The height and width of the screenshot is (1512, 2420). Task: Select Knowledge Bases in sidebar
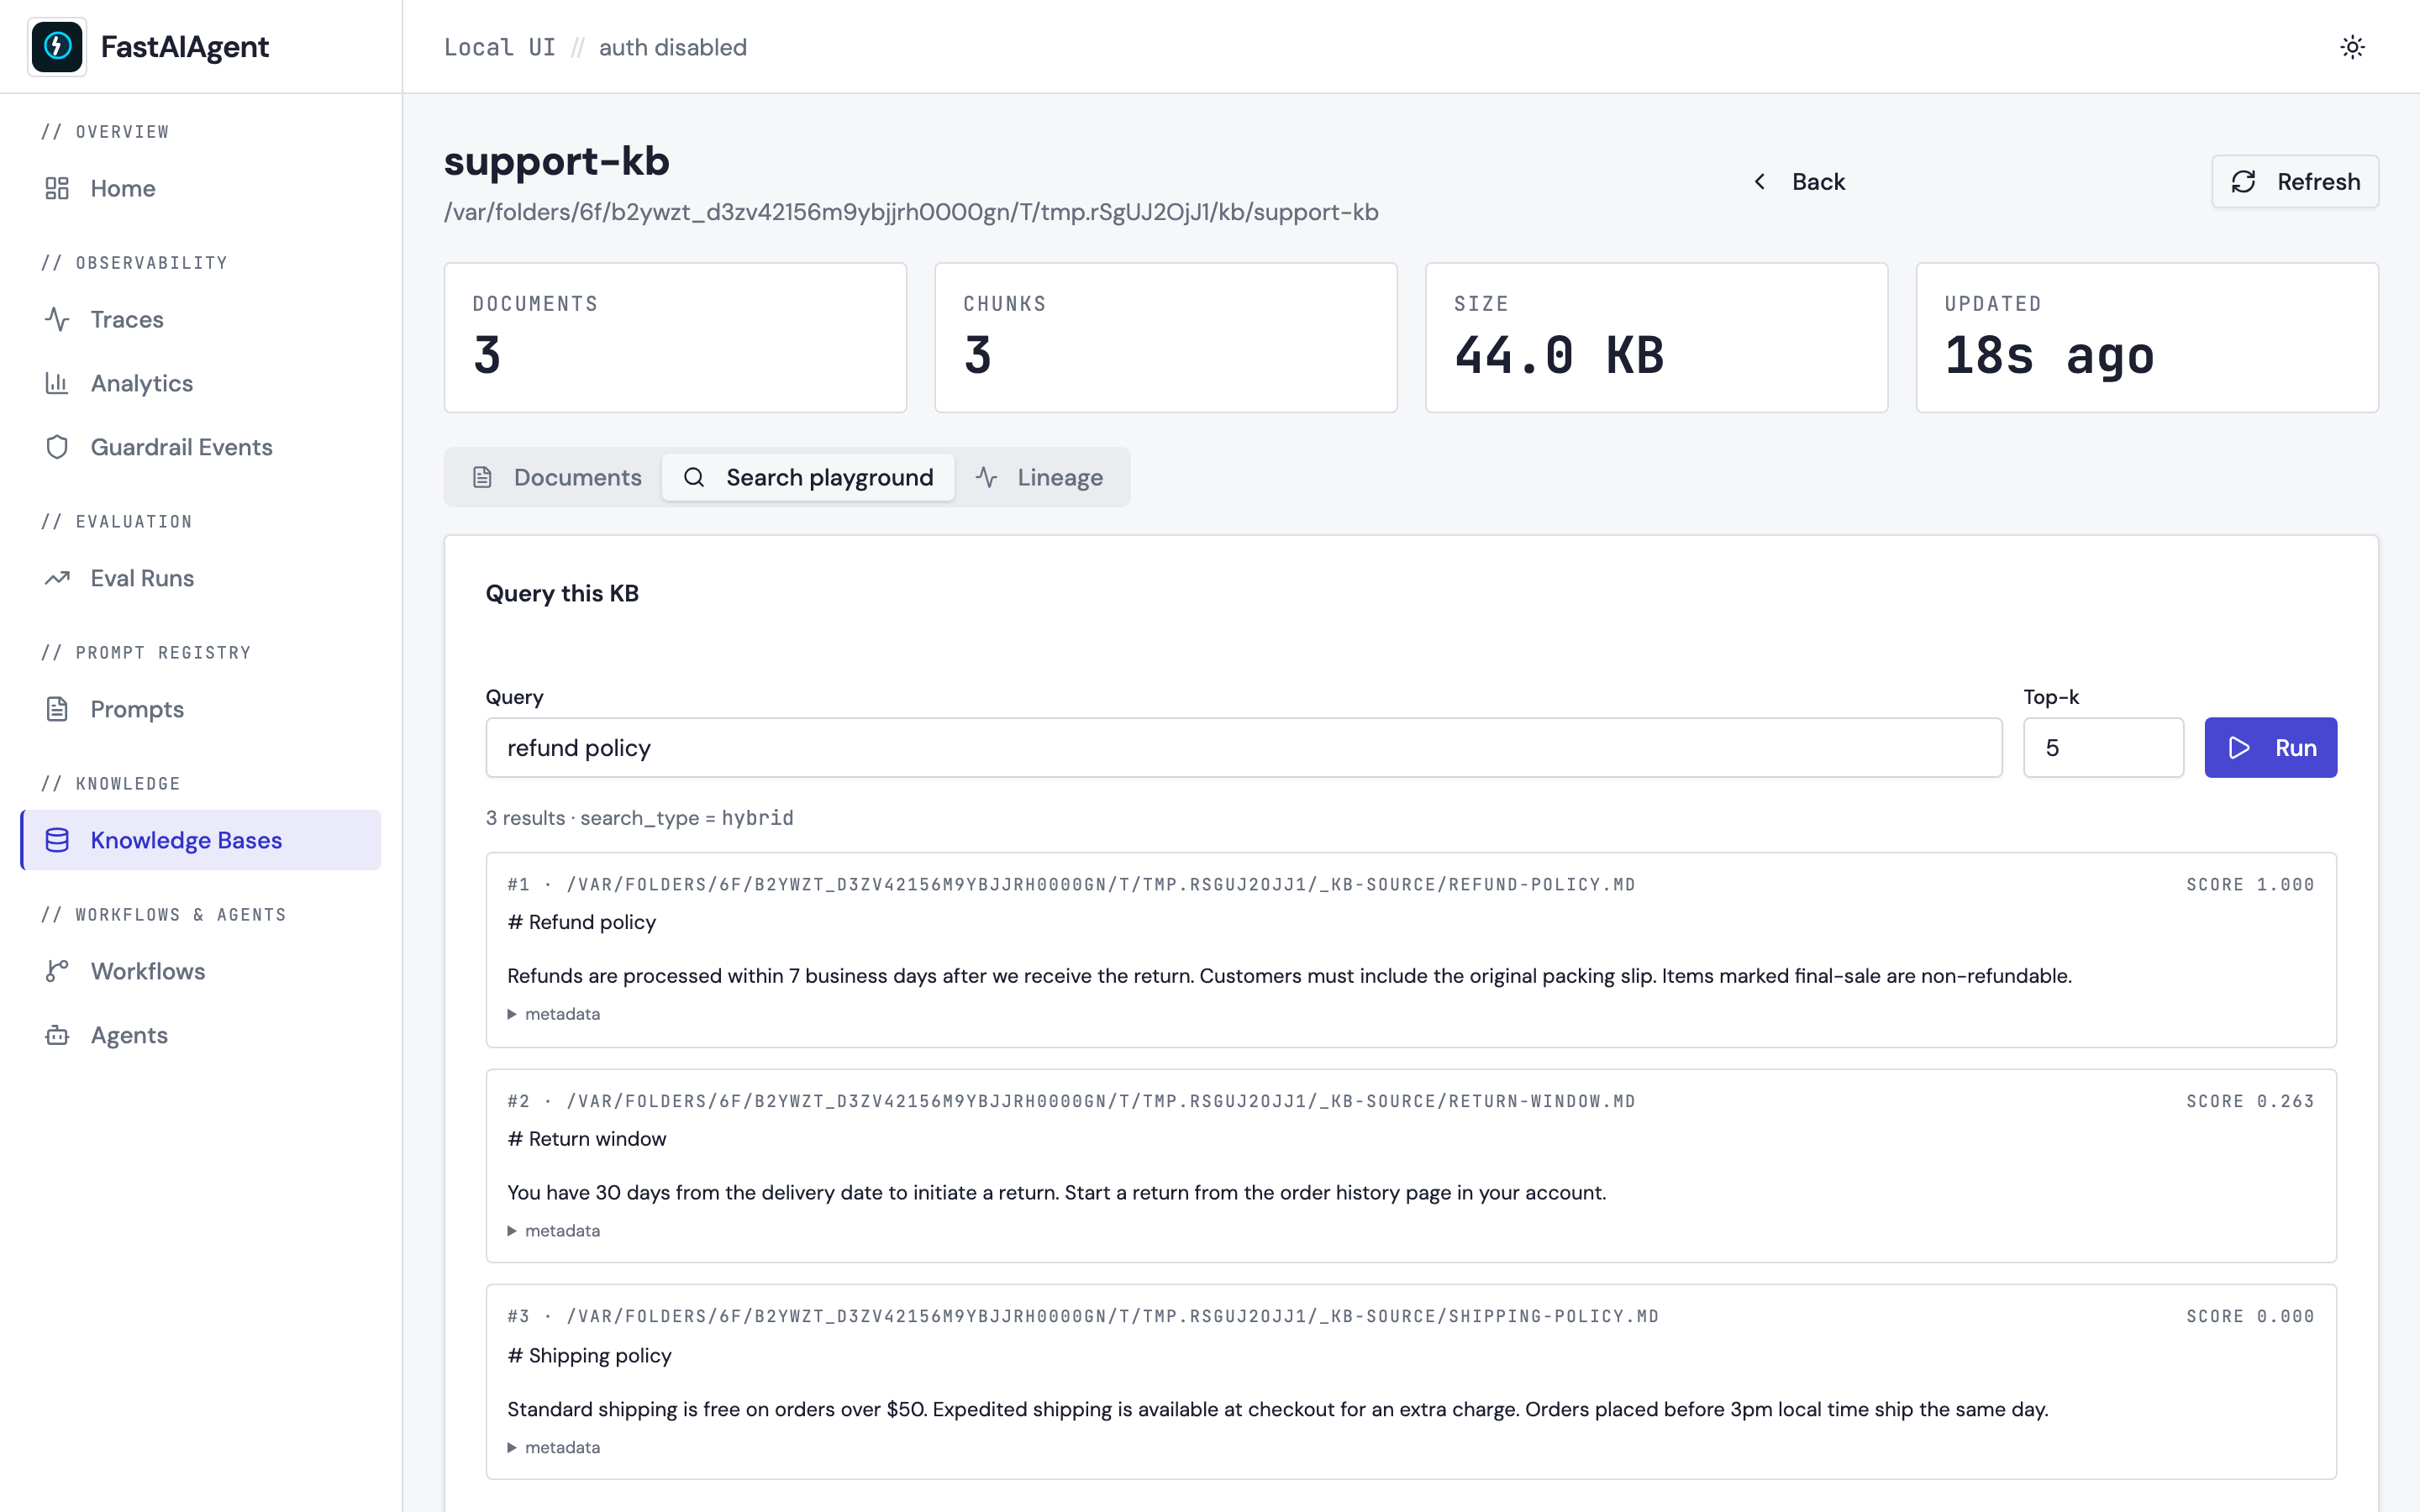click(x=201, y=840)
